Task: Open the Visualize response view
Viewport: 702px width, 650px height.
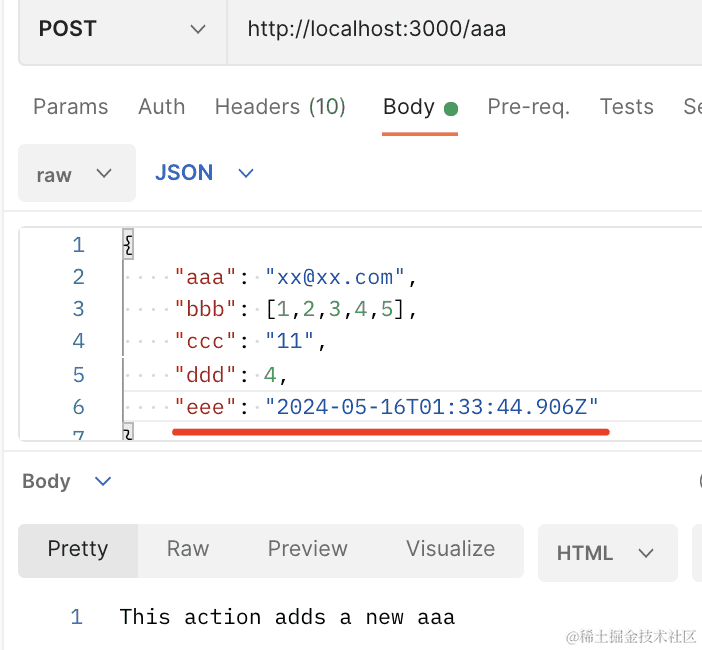Action: click(450, 549)
